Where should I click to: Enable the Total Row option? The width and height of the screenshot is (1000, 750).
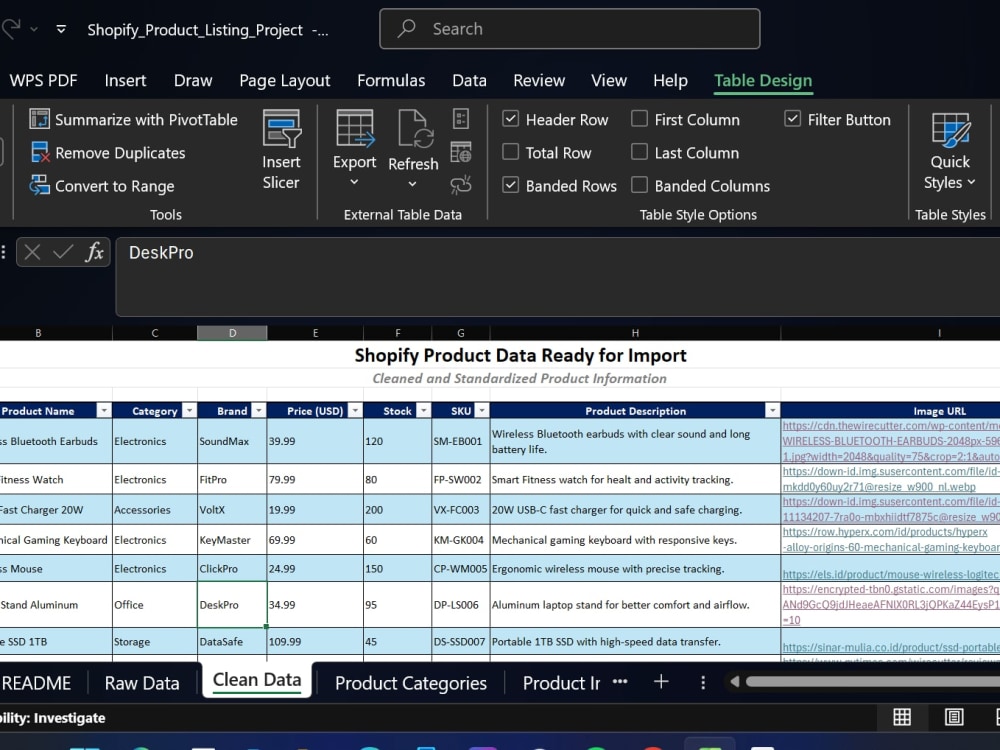coord(510,152)
